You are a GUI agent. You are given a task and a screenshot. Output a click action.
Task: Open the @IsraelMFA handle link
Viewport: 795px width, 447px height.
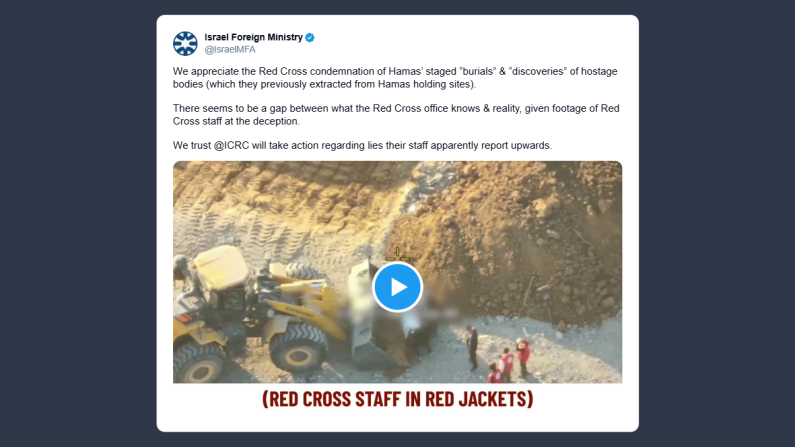point(230,50)
